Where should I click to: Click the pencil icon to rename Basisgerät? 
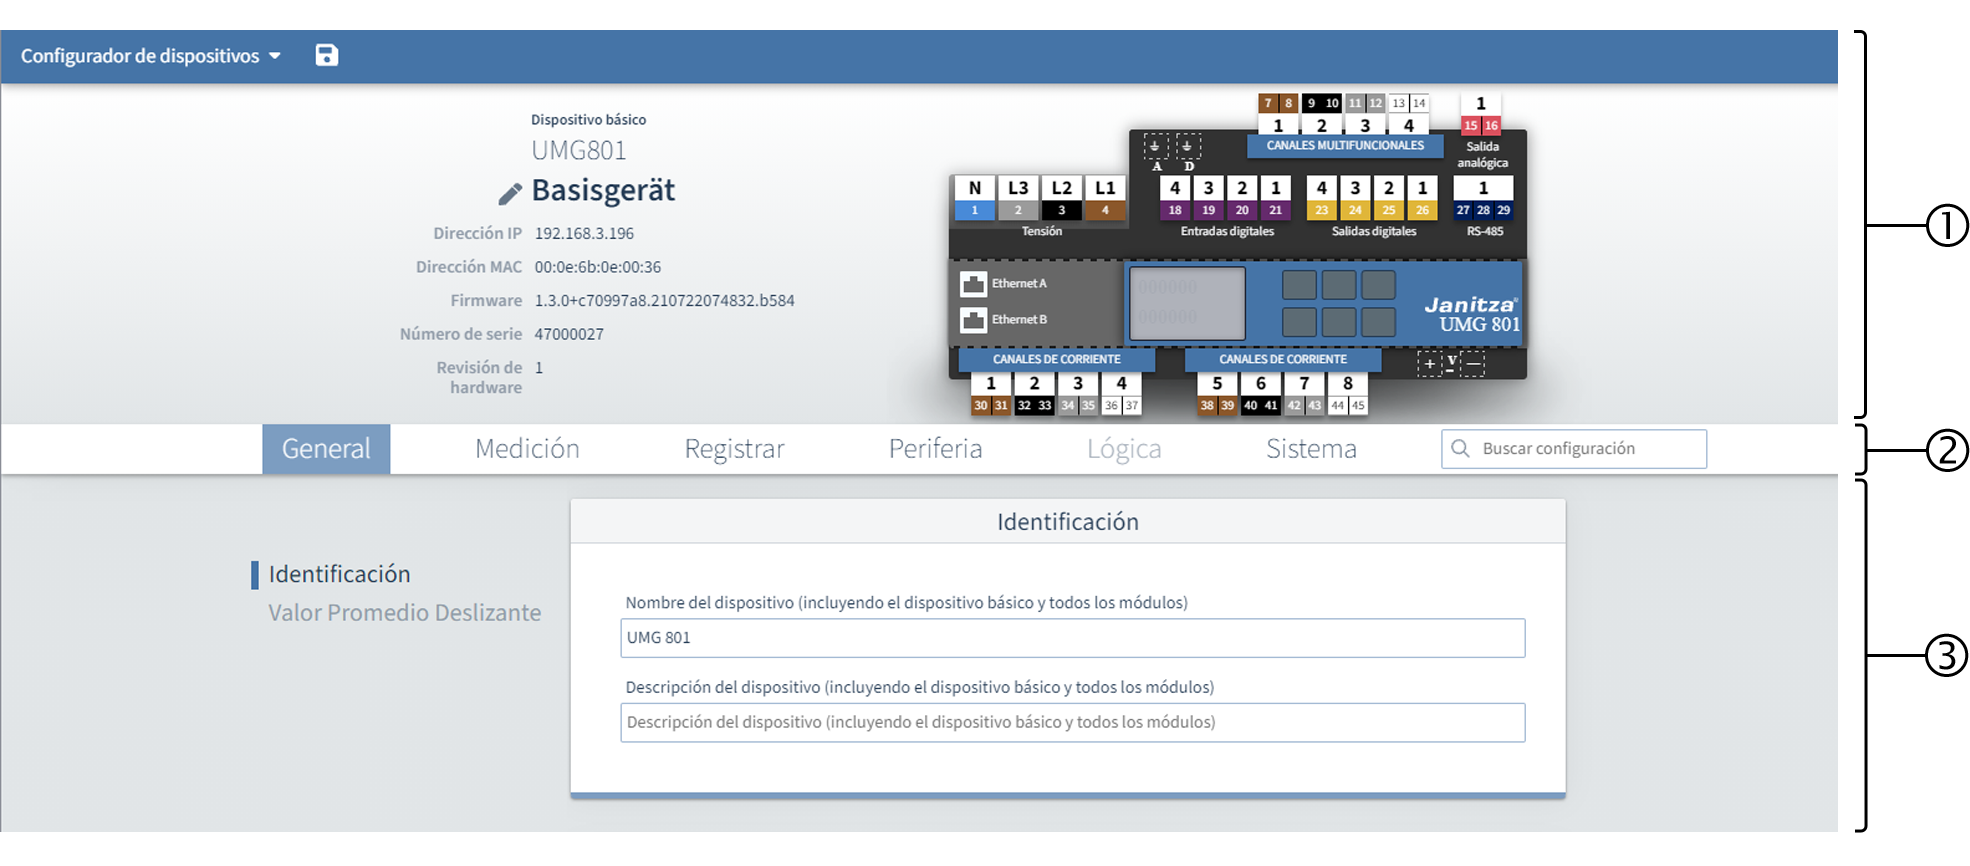tap(510, 193)
